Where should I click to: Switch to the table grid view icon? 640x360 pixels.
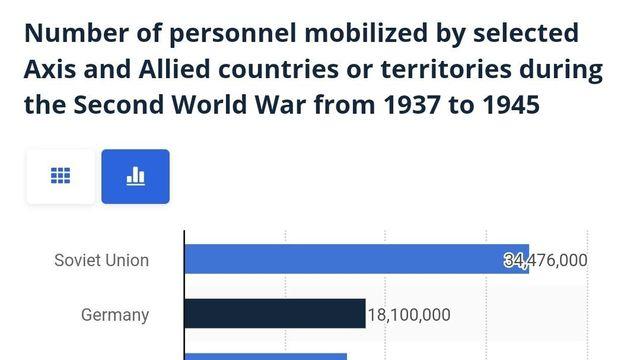pyautogui.click(x=60, y=176)
